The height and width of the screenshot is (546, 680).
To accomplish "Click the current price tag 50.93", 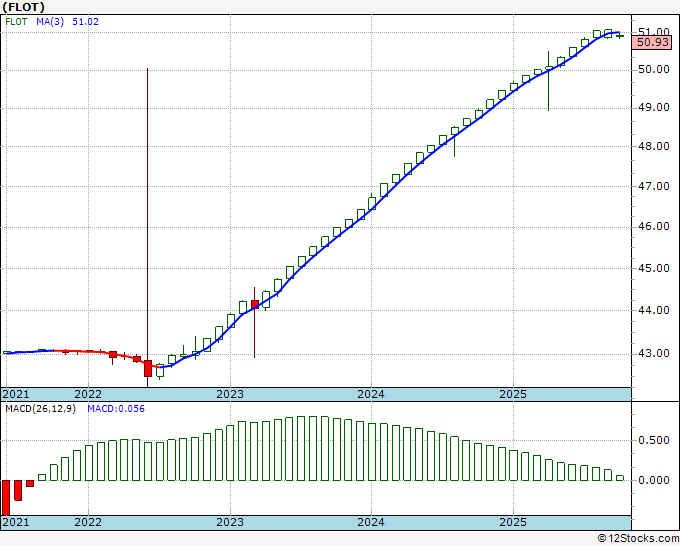I will [x=653, y=43].
